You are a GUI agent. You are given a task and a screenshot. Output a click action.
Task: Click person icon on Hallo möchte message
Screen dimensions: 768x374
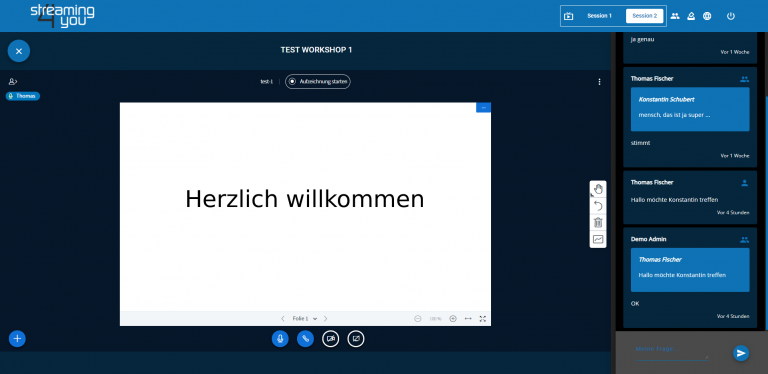744,183
